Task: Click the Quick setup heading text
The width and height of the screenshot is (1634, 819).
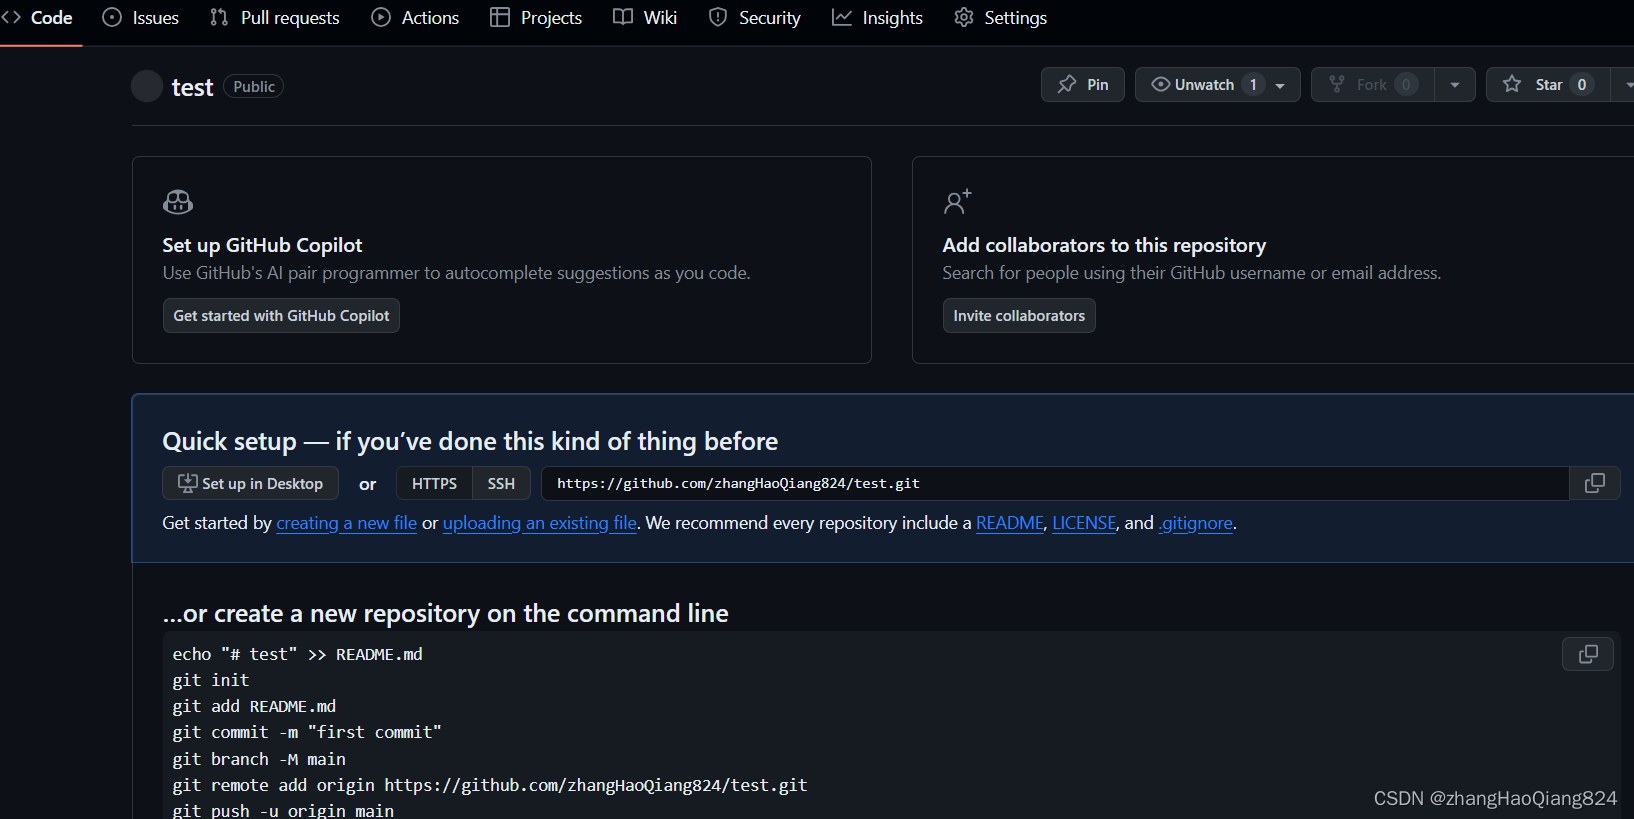Action: tap(470, 442)
